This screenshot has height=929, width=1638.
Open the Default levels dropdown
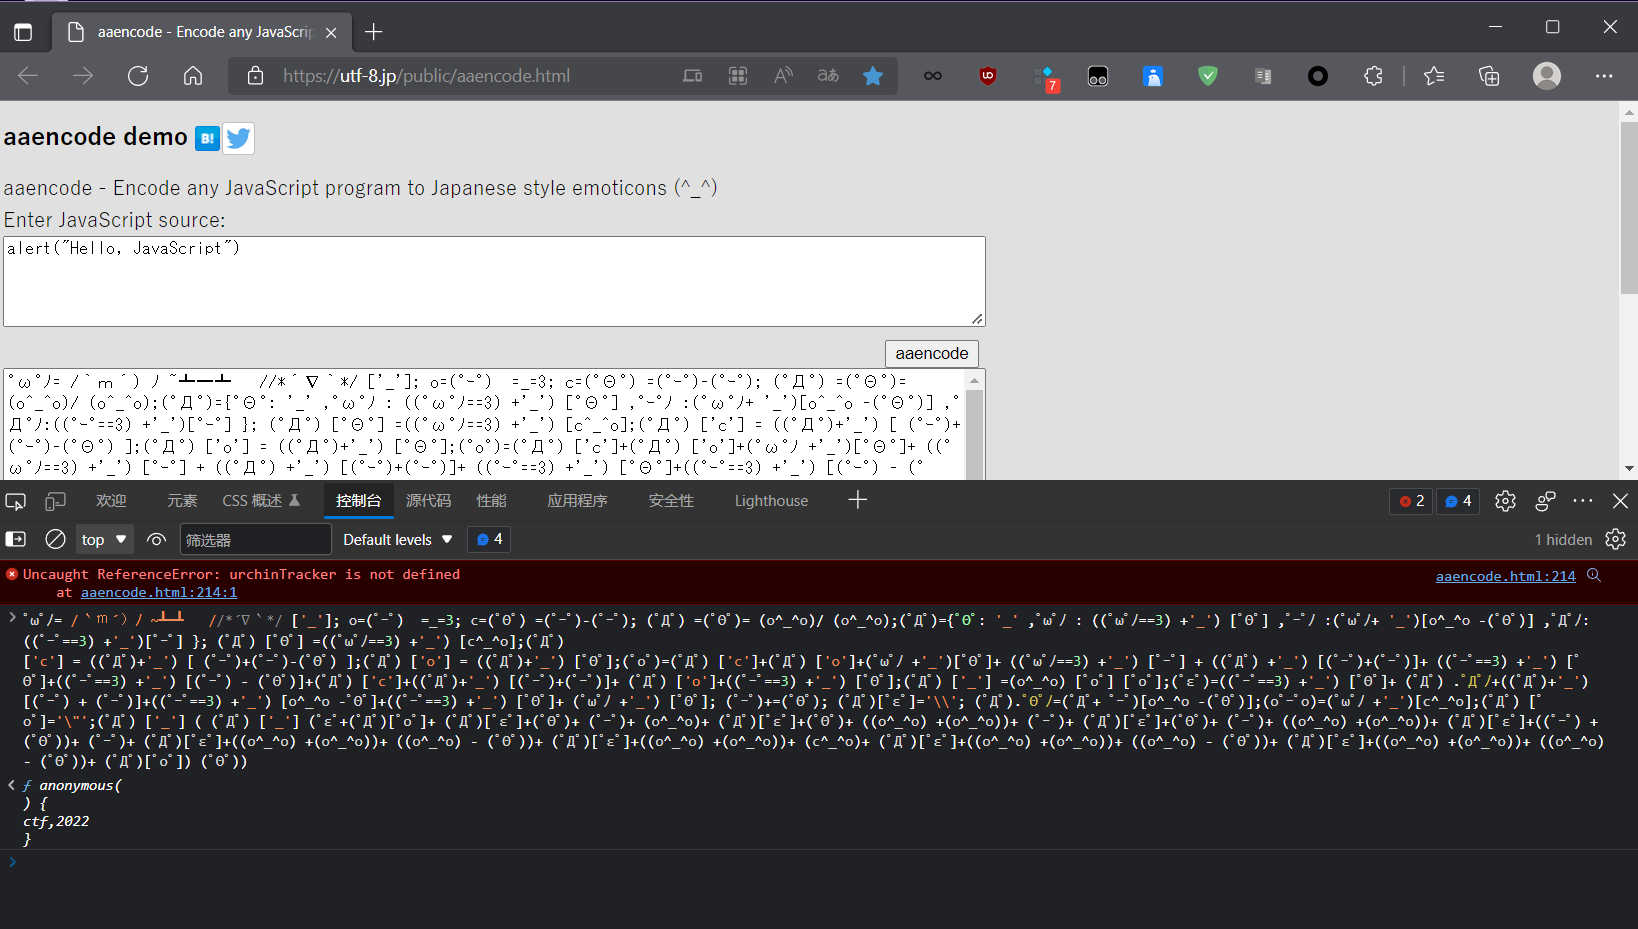pyautogui.click(x=398, y=540)
